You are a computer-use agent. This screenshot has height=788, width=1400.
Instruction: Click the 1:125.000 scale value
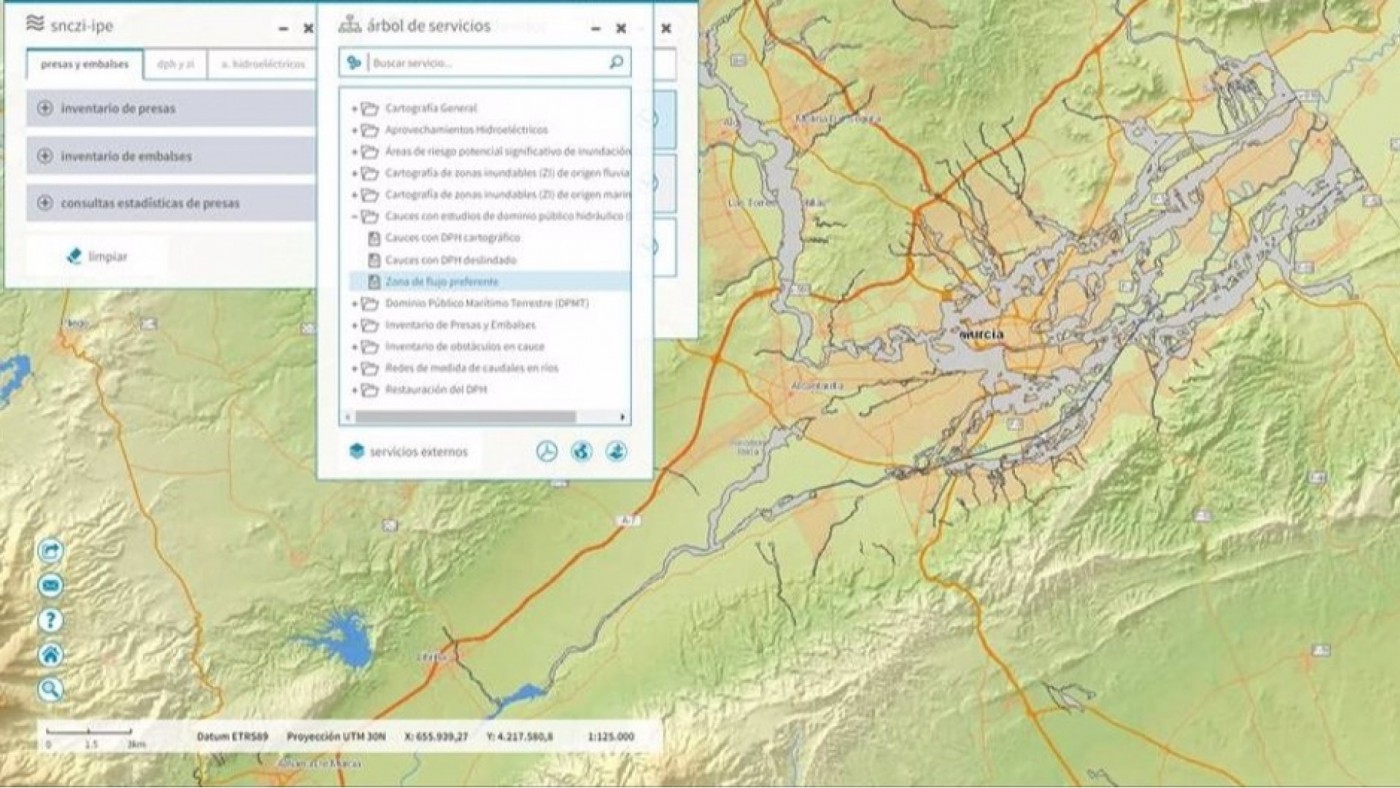point(611,736)
